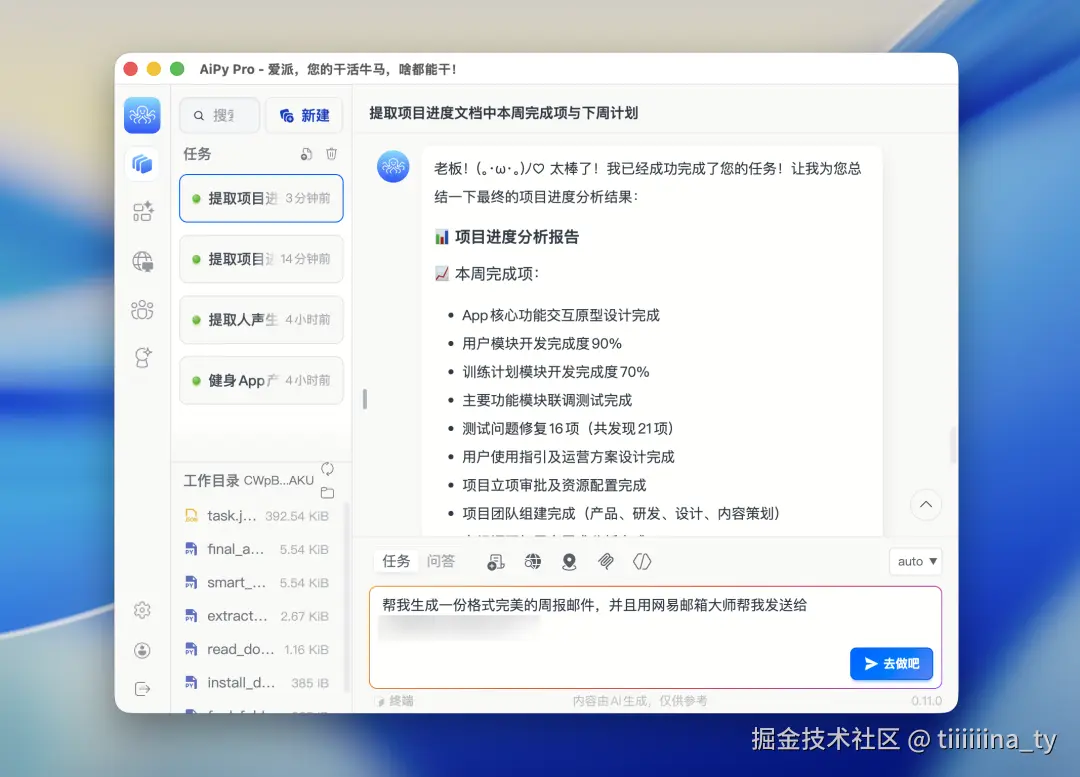This screenshot has width=1080, height=777.
Task: Start a new task with the 新建 button
Action: [x=304, y=115]
